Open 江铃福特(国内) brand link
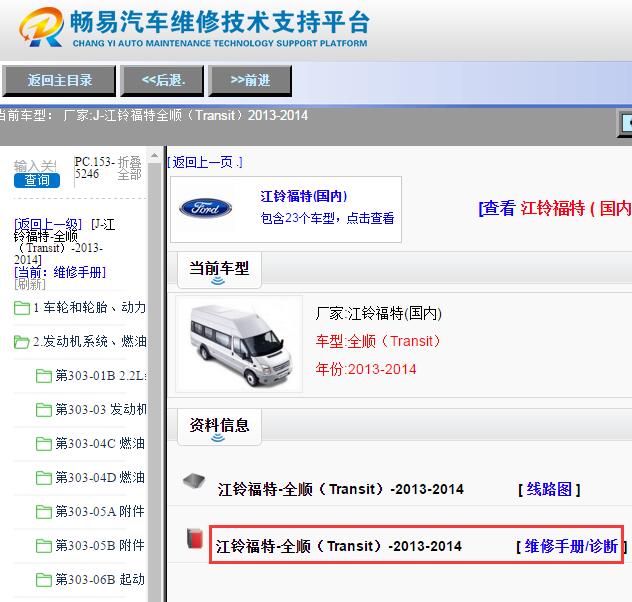The height and width of the screenshot is (602, 632). tap(304, 196)
